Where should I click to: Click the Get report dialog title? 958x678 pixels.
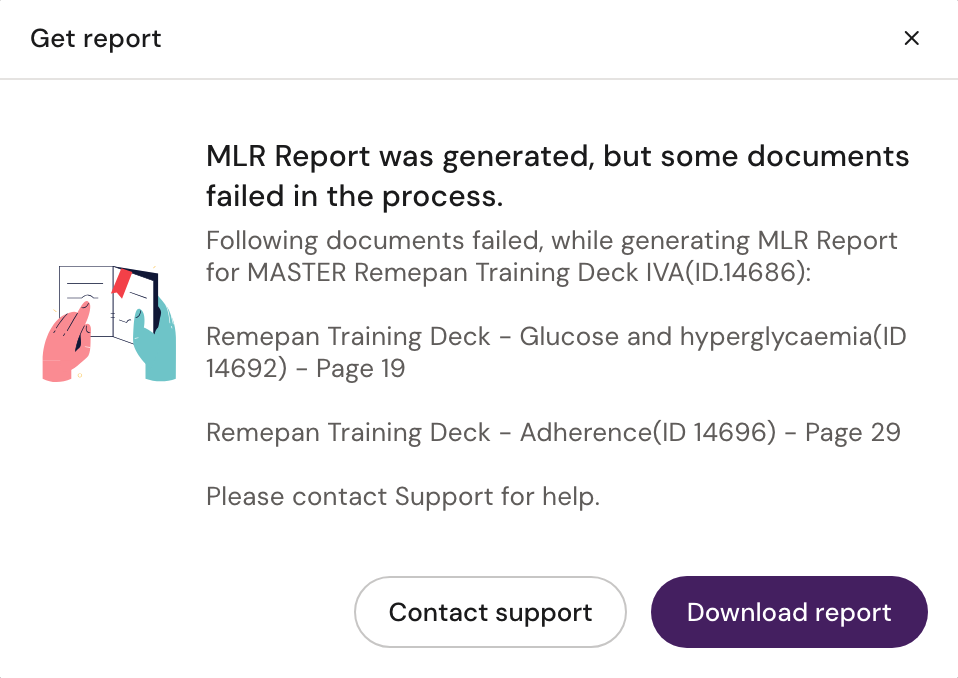[96, 39]
